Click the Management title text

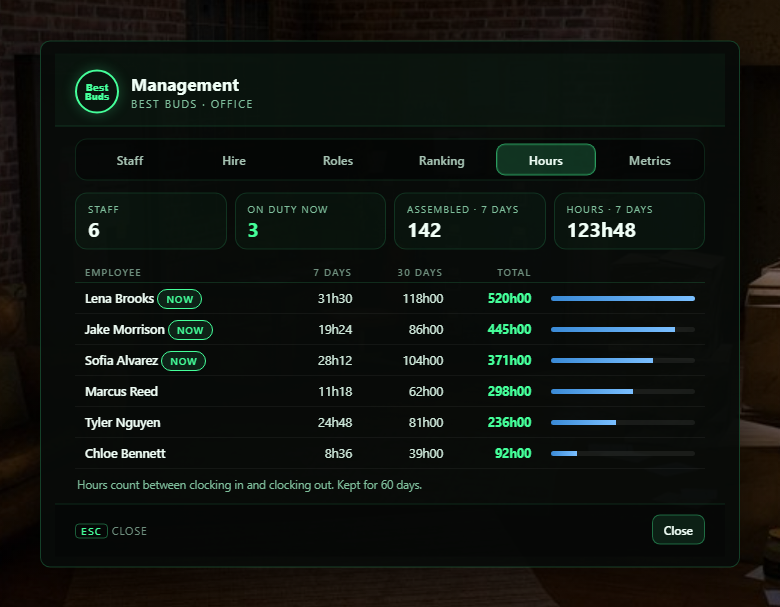point(185,86)
